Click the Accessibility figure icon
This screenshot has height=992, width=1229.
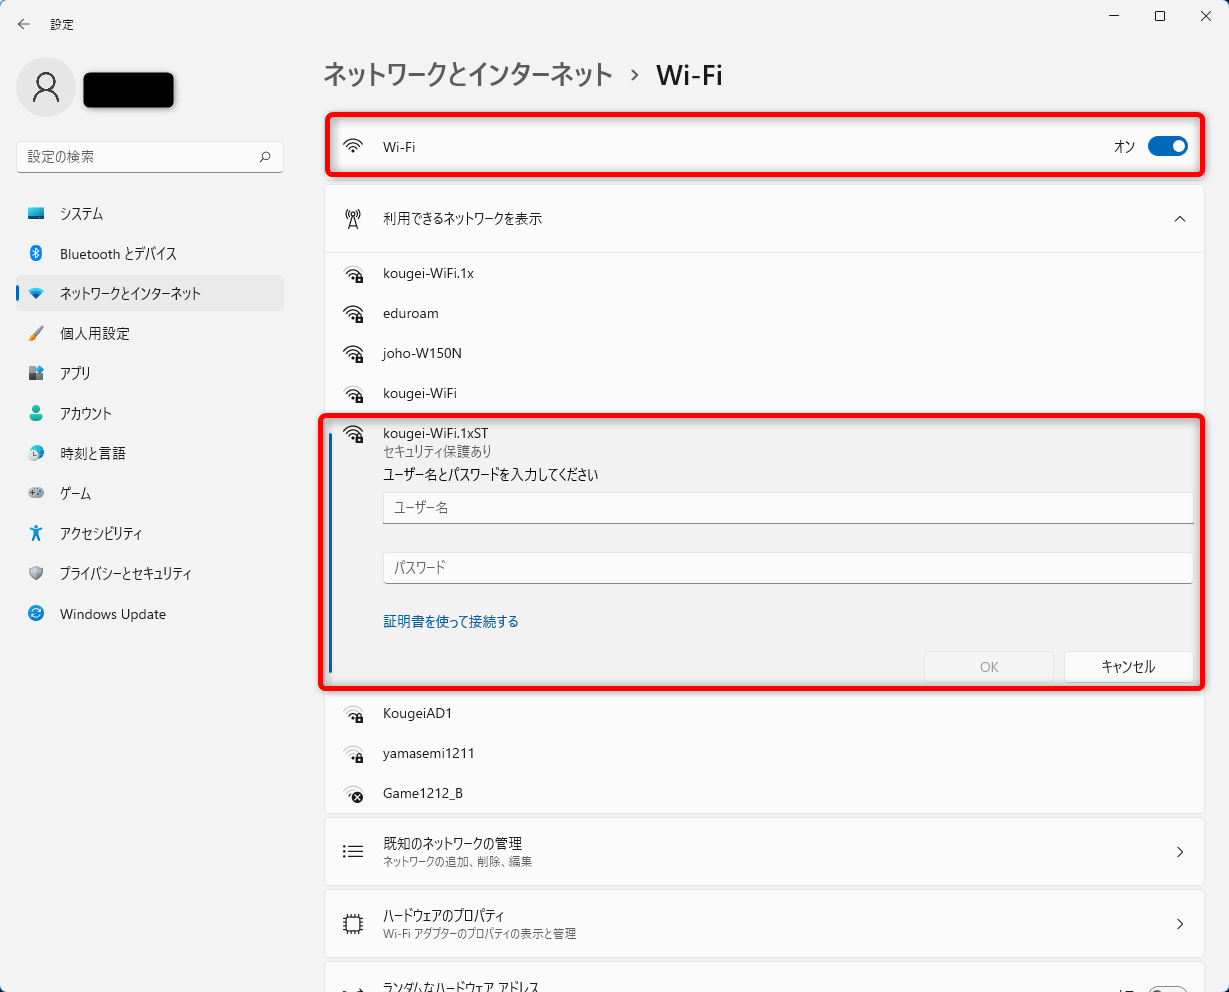pos(36,534)
